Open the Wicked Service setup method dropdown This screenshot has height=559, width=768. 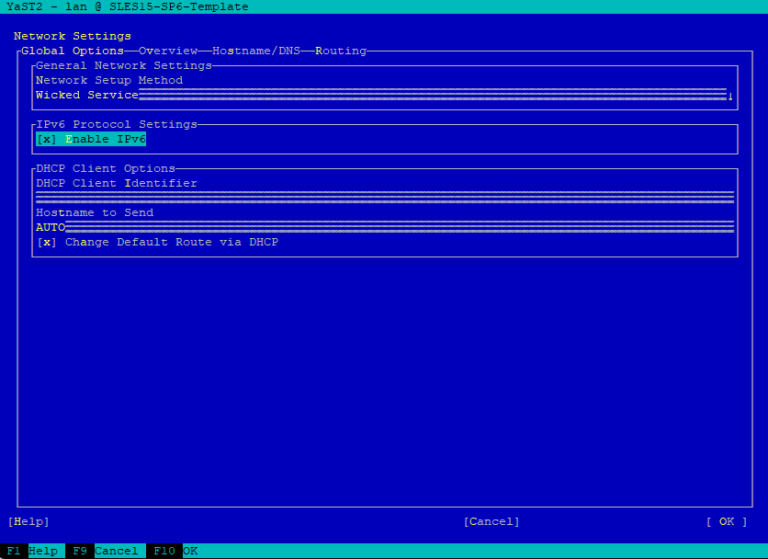pos(380,96)
